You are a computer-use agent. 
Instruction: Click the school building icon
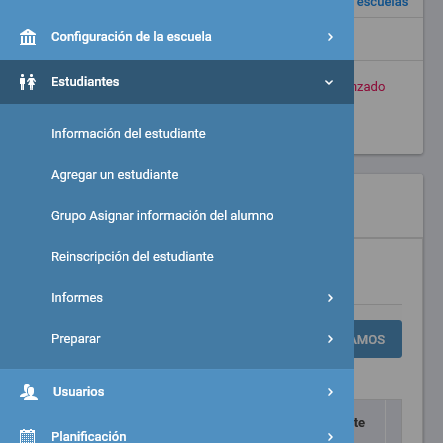click(x=28, y=37)
